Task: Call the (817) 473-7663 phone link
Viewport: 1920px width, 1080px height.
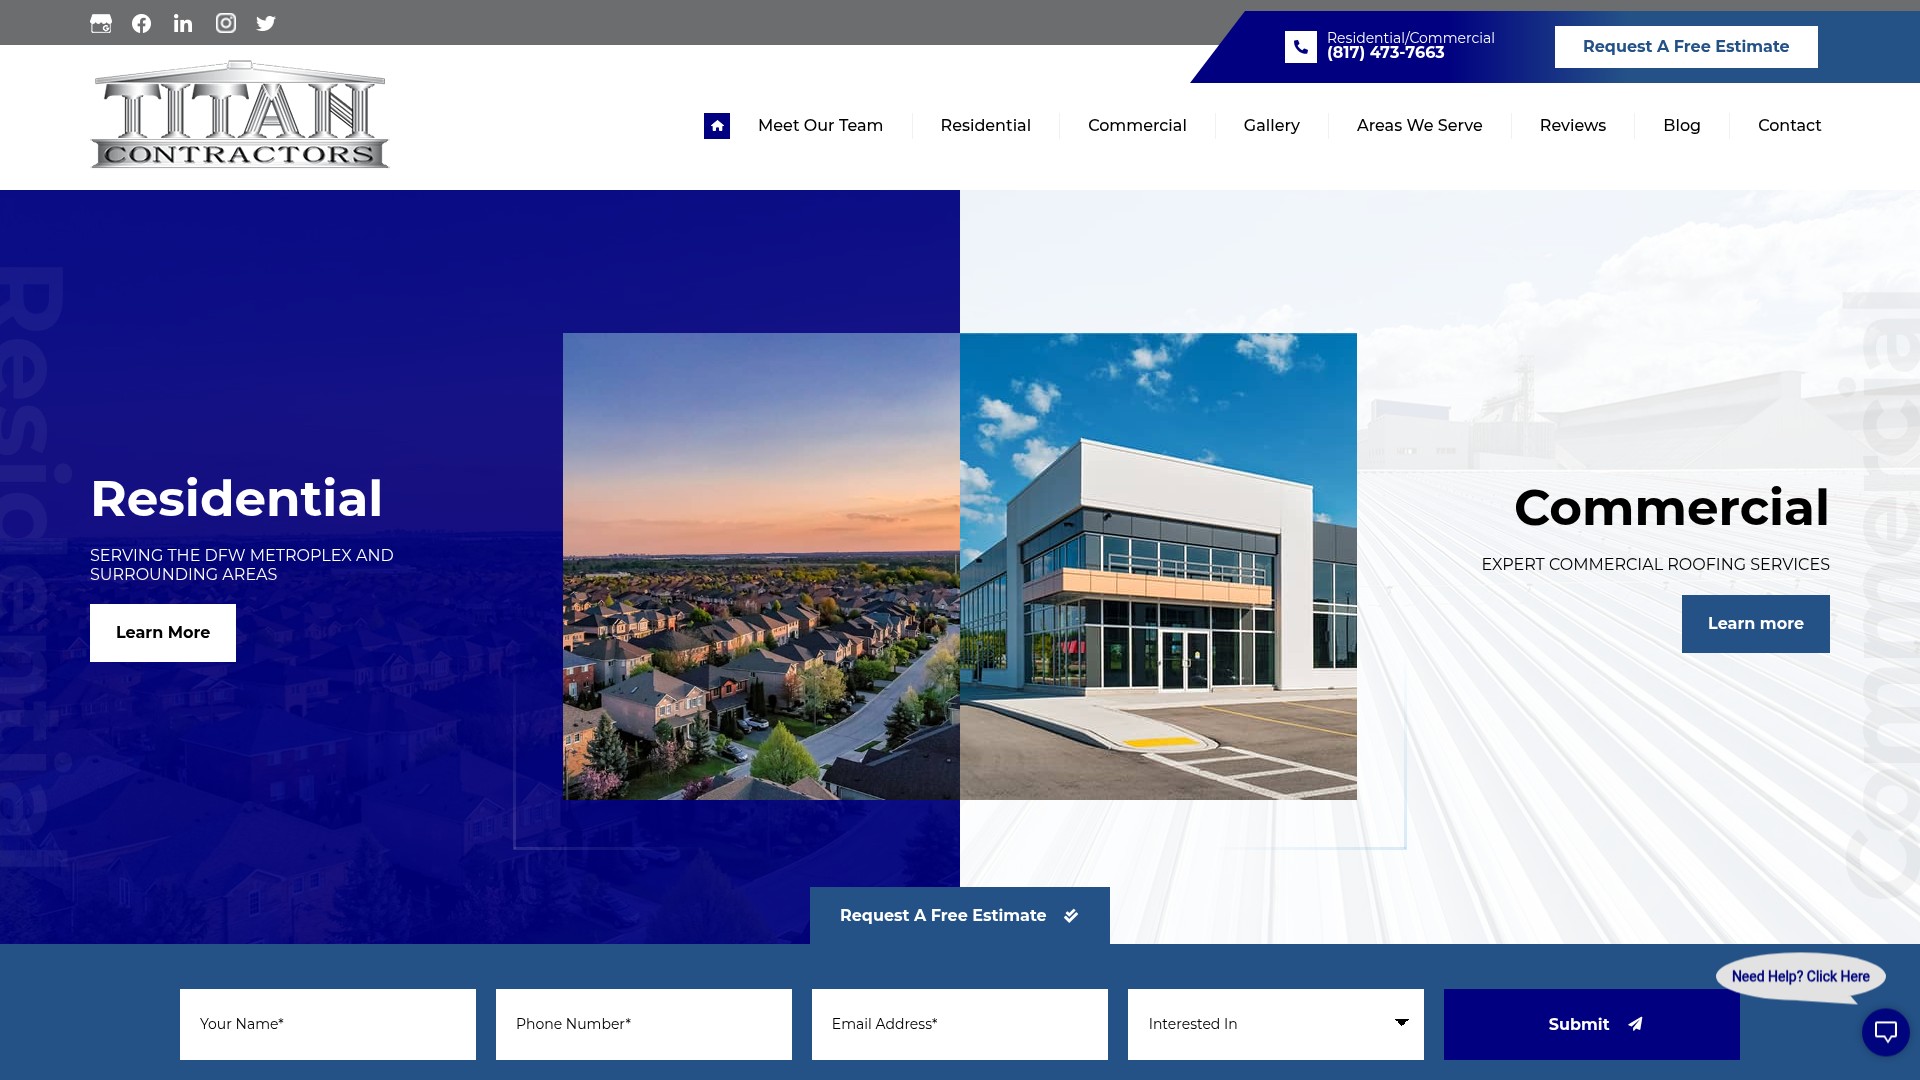Action: tap(1385, 53)
